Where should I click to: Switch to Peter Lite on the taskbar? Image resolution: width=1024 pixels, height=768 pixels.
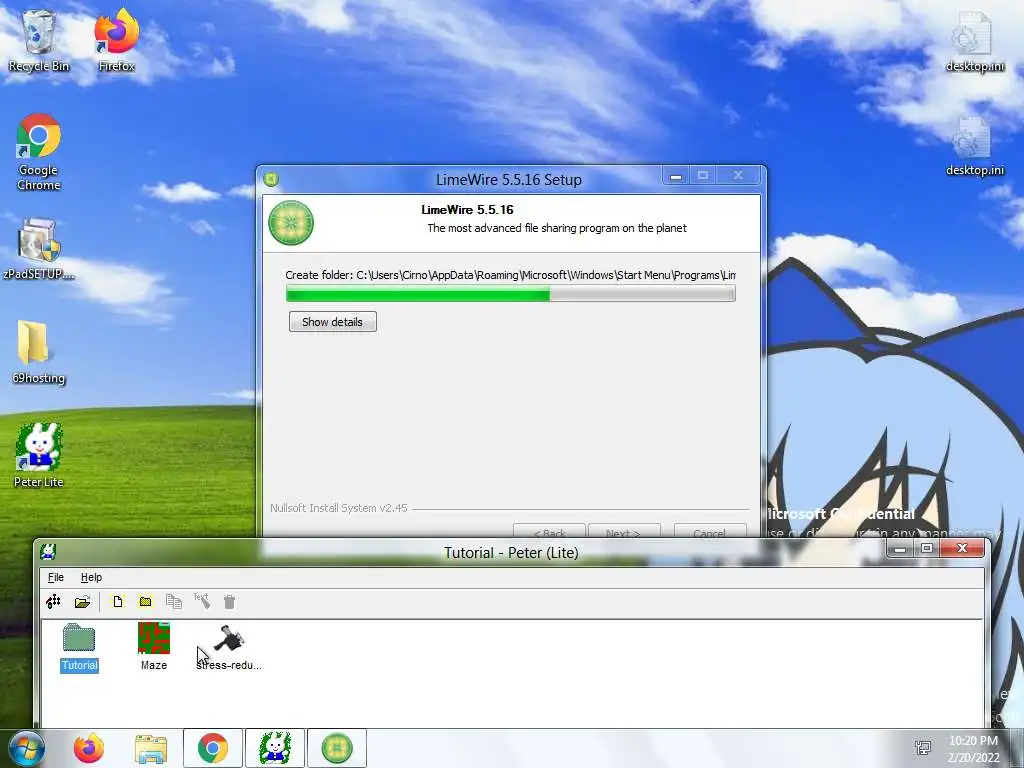(275, 748)
